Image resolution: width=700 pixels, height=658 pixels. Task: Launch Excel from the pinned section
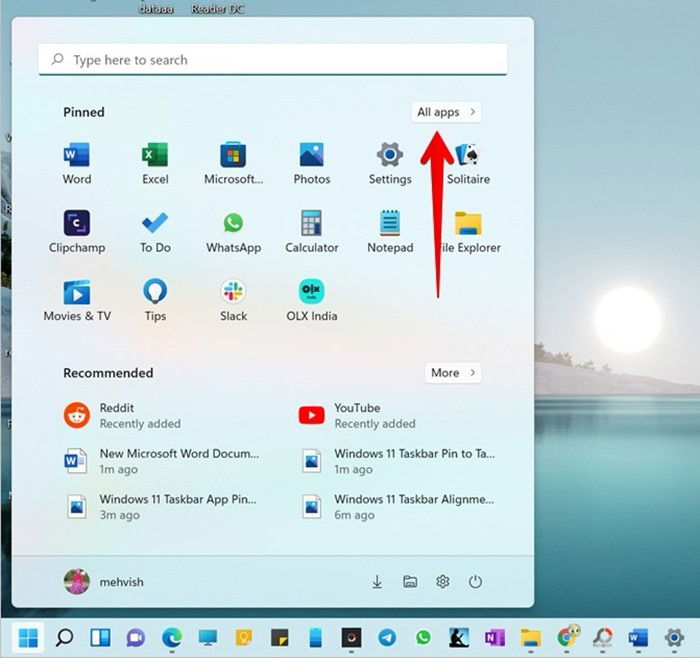155,163
